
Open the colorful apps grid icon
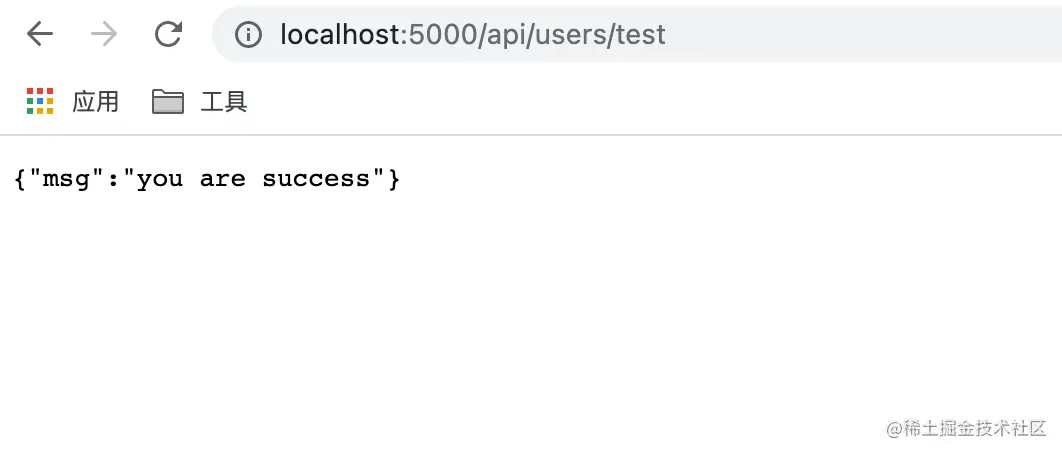click(40, 101)
